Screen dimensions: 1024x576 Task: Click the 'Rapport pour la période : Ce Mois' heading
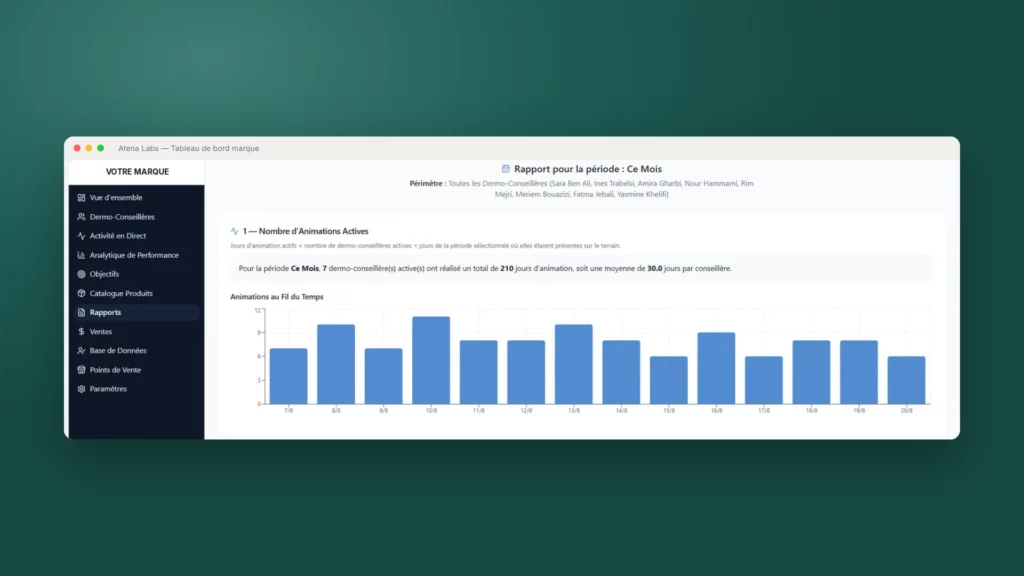pyautogui.click(x=588, y=168)
